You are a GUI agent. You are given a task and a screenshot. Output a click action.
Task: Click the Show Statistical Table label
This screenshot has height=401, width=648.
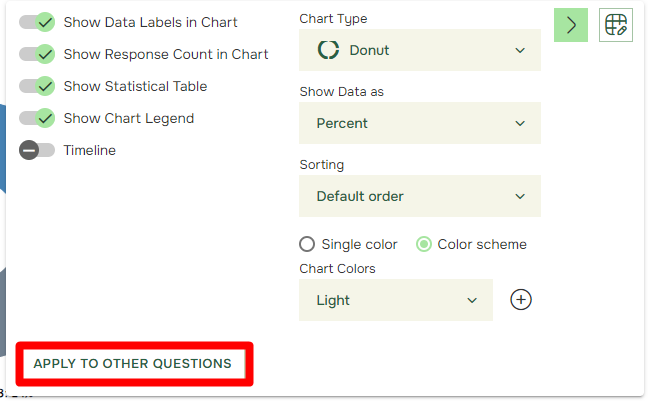point(135,86)
